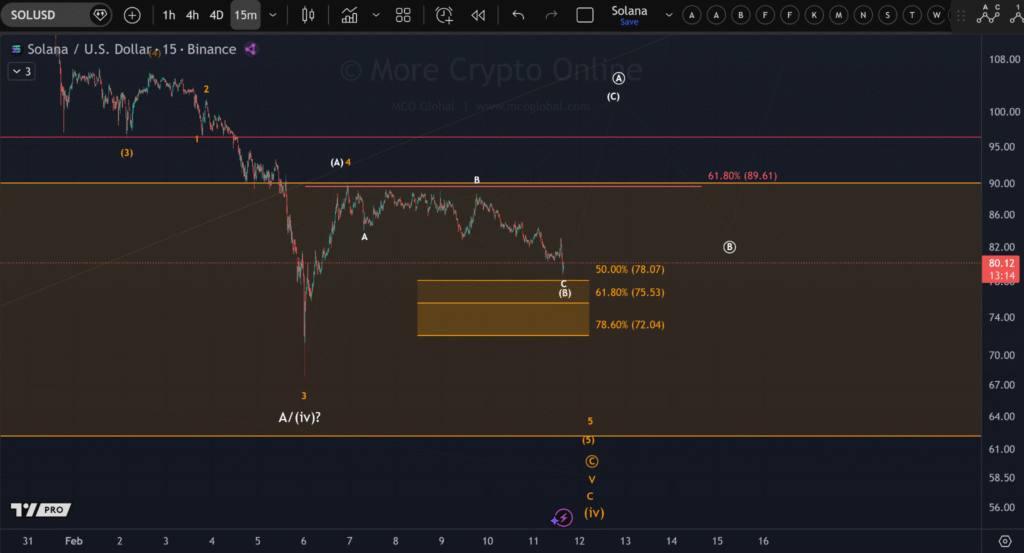The image size is (1024, 553).
Task: Click the red horizontal line near 96
Action: click(x=490, y=137)
